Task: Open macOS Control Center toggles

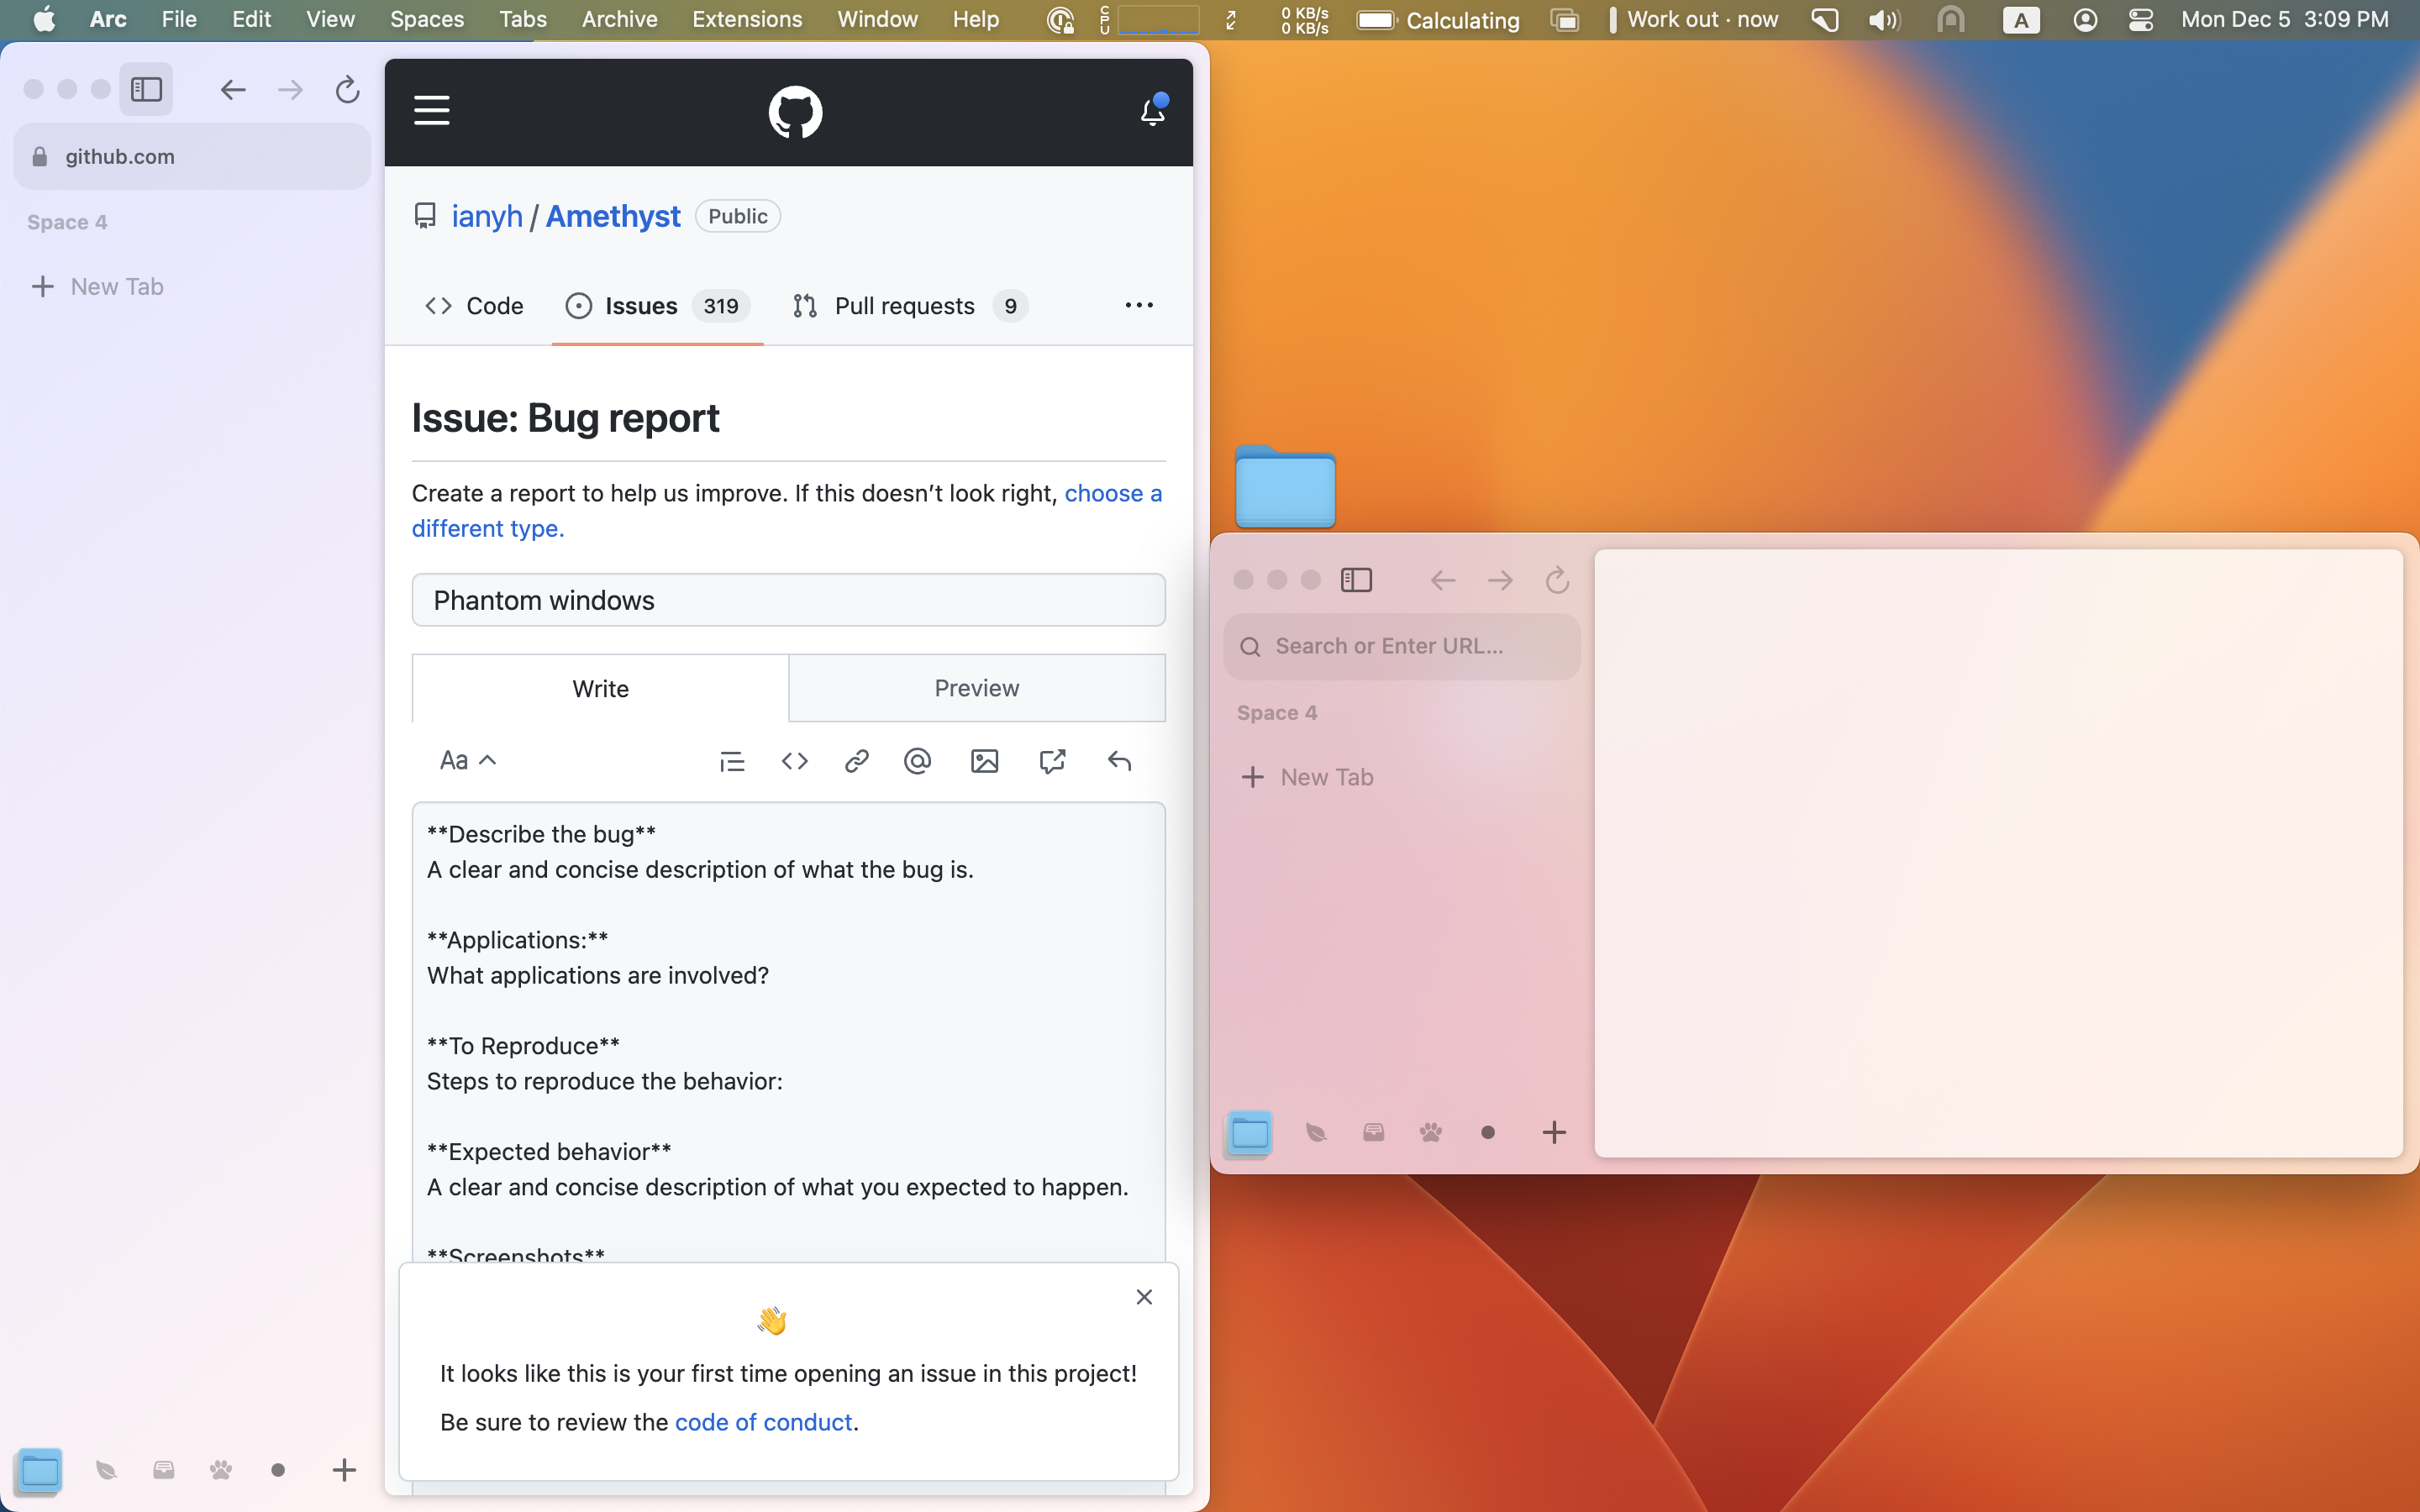Action: pyautogui.click(x=2140, y=20)
